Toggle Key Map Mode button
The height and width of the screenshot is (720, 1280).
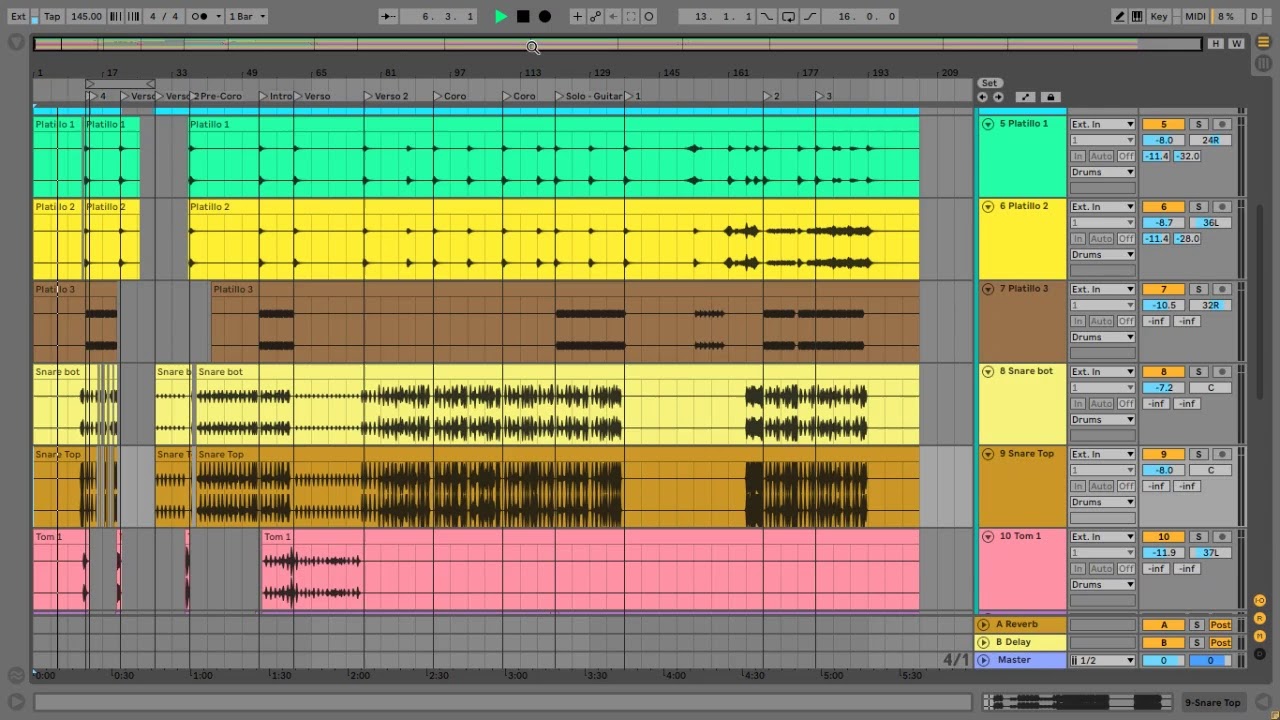pyautogui.click(x=1160, y=16)
